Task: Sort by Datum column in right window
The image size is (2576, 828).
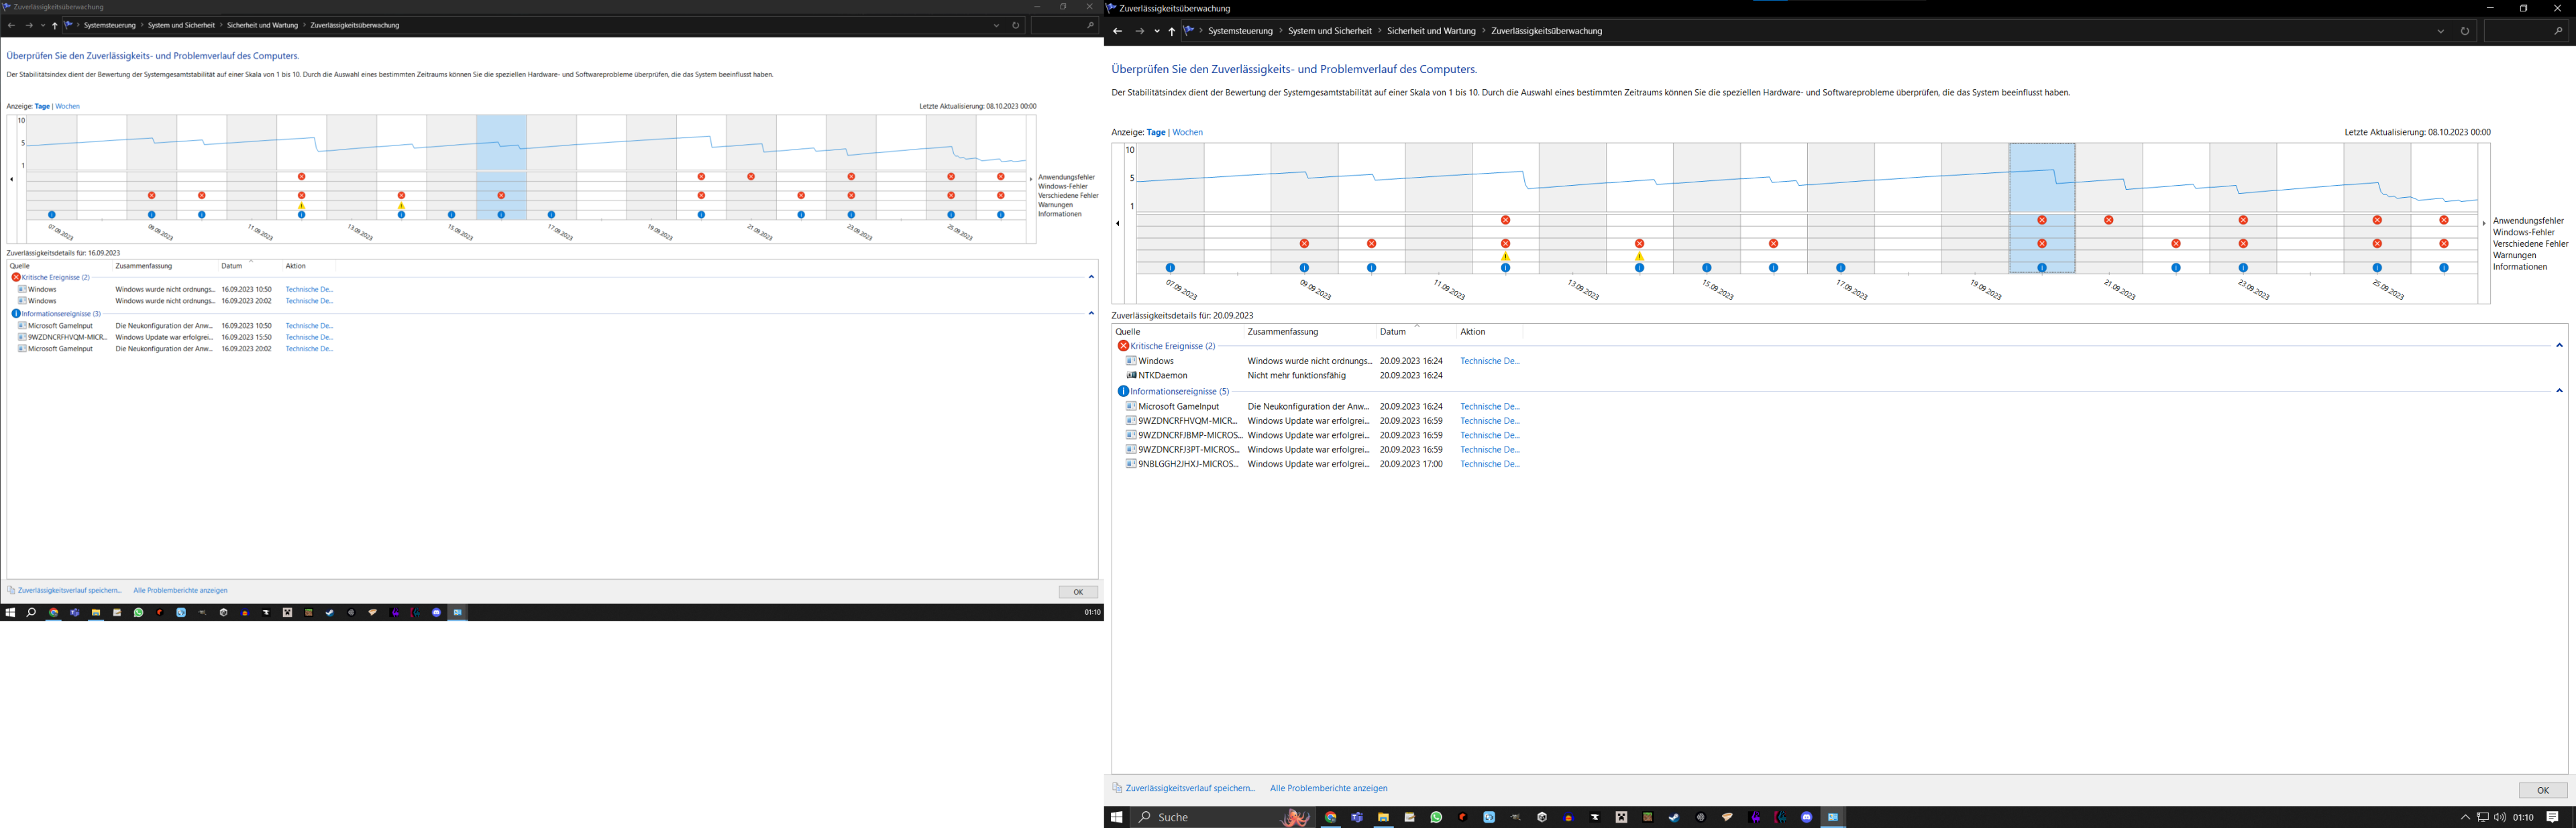Action: pos(1392,332)
